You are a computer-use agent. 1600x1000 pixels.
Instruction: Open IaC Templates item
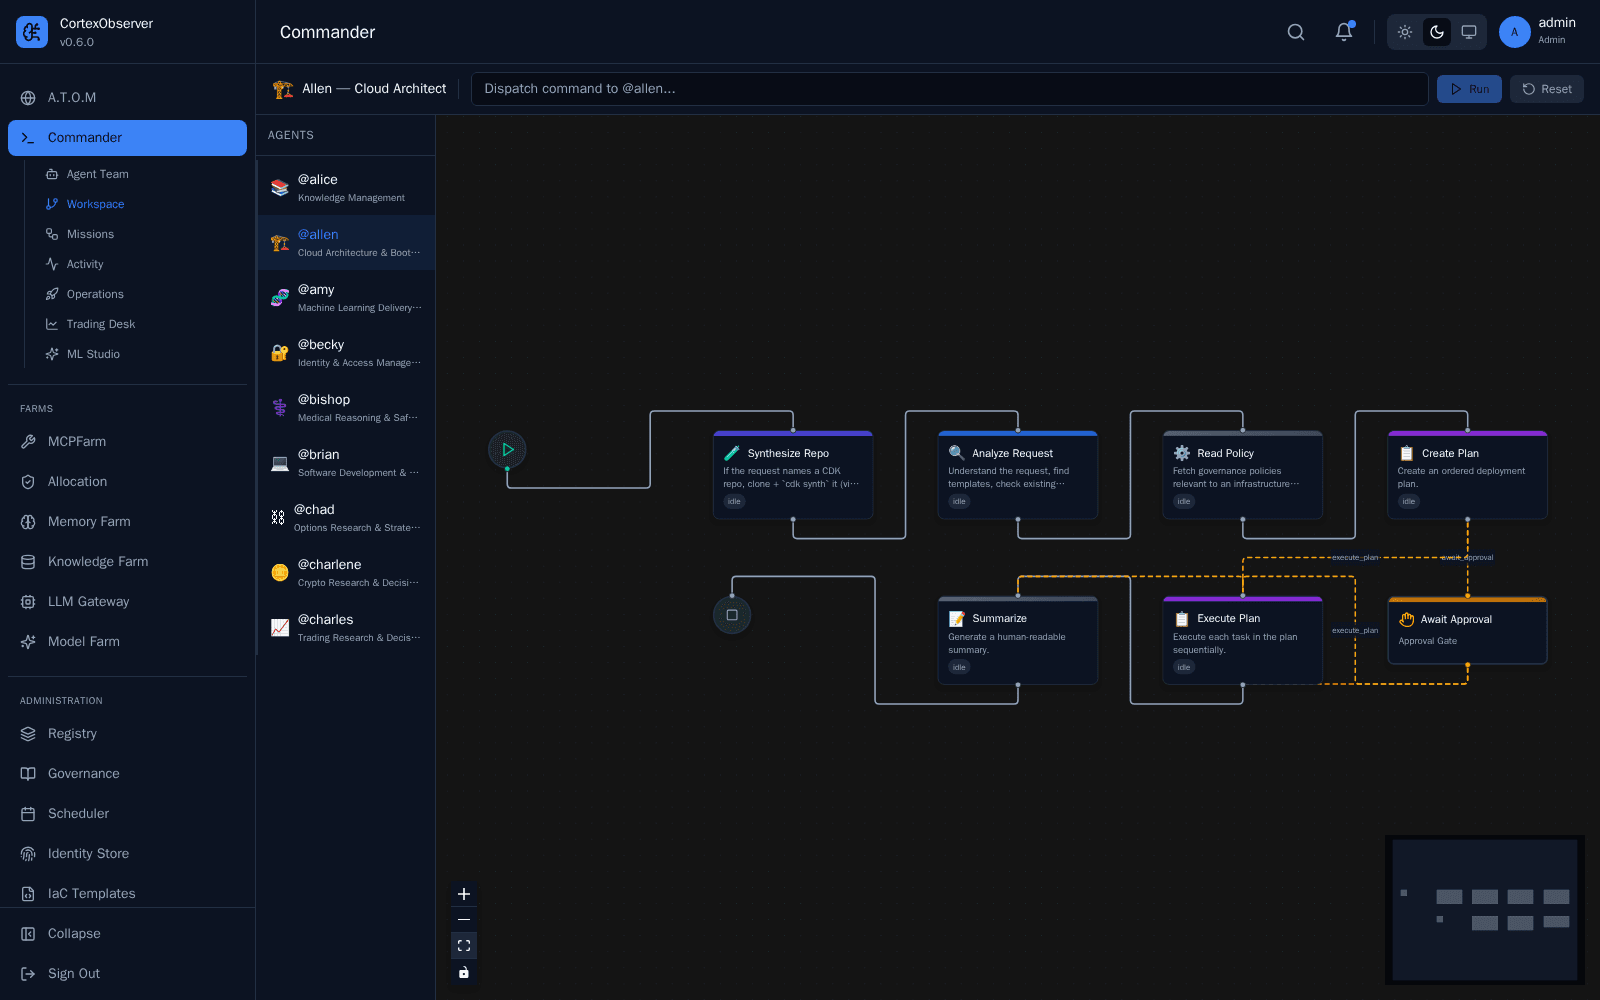coord(127,894)
